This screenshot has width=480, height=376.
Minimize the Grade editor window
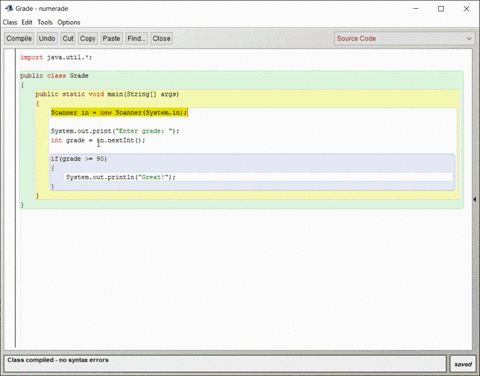[x=416, y=9]
